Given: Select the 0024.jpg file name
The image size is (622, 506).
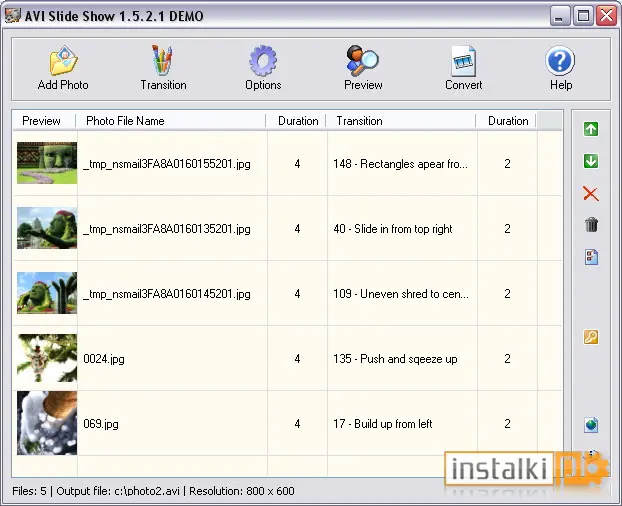Looking at the screenshot, I should pyautogui.click(x=104, y=359).
